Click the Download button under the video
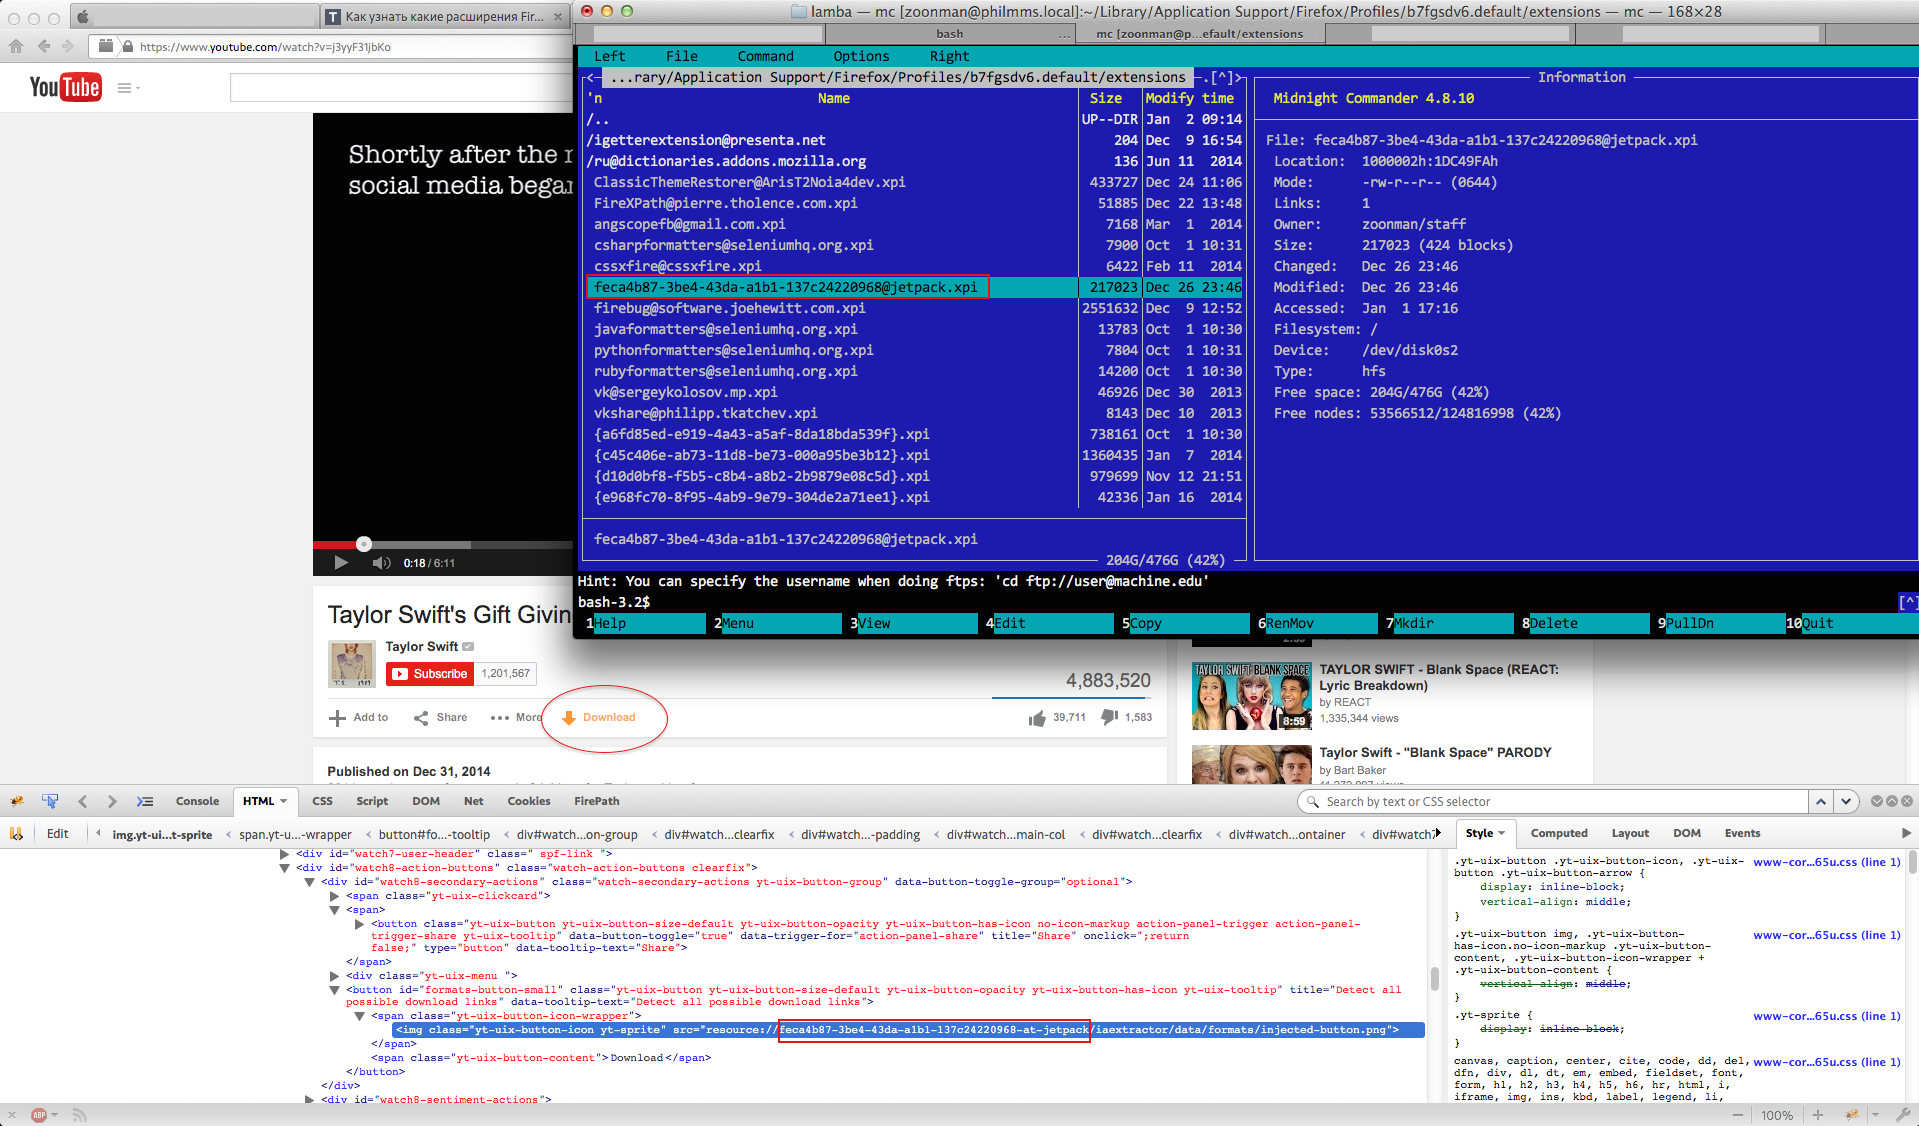This screenshot has height=1126, width=1919. click(599, 717)
